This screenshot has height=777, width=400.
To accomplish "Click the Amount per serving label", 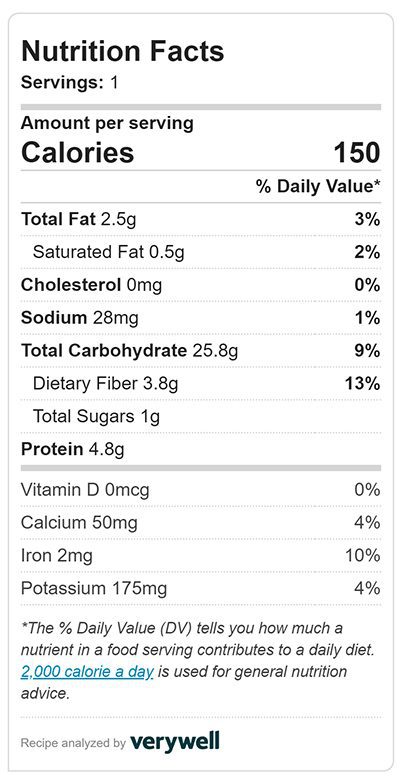I will click(107, 123).
